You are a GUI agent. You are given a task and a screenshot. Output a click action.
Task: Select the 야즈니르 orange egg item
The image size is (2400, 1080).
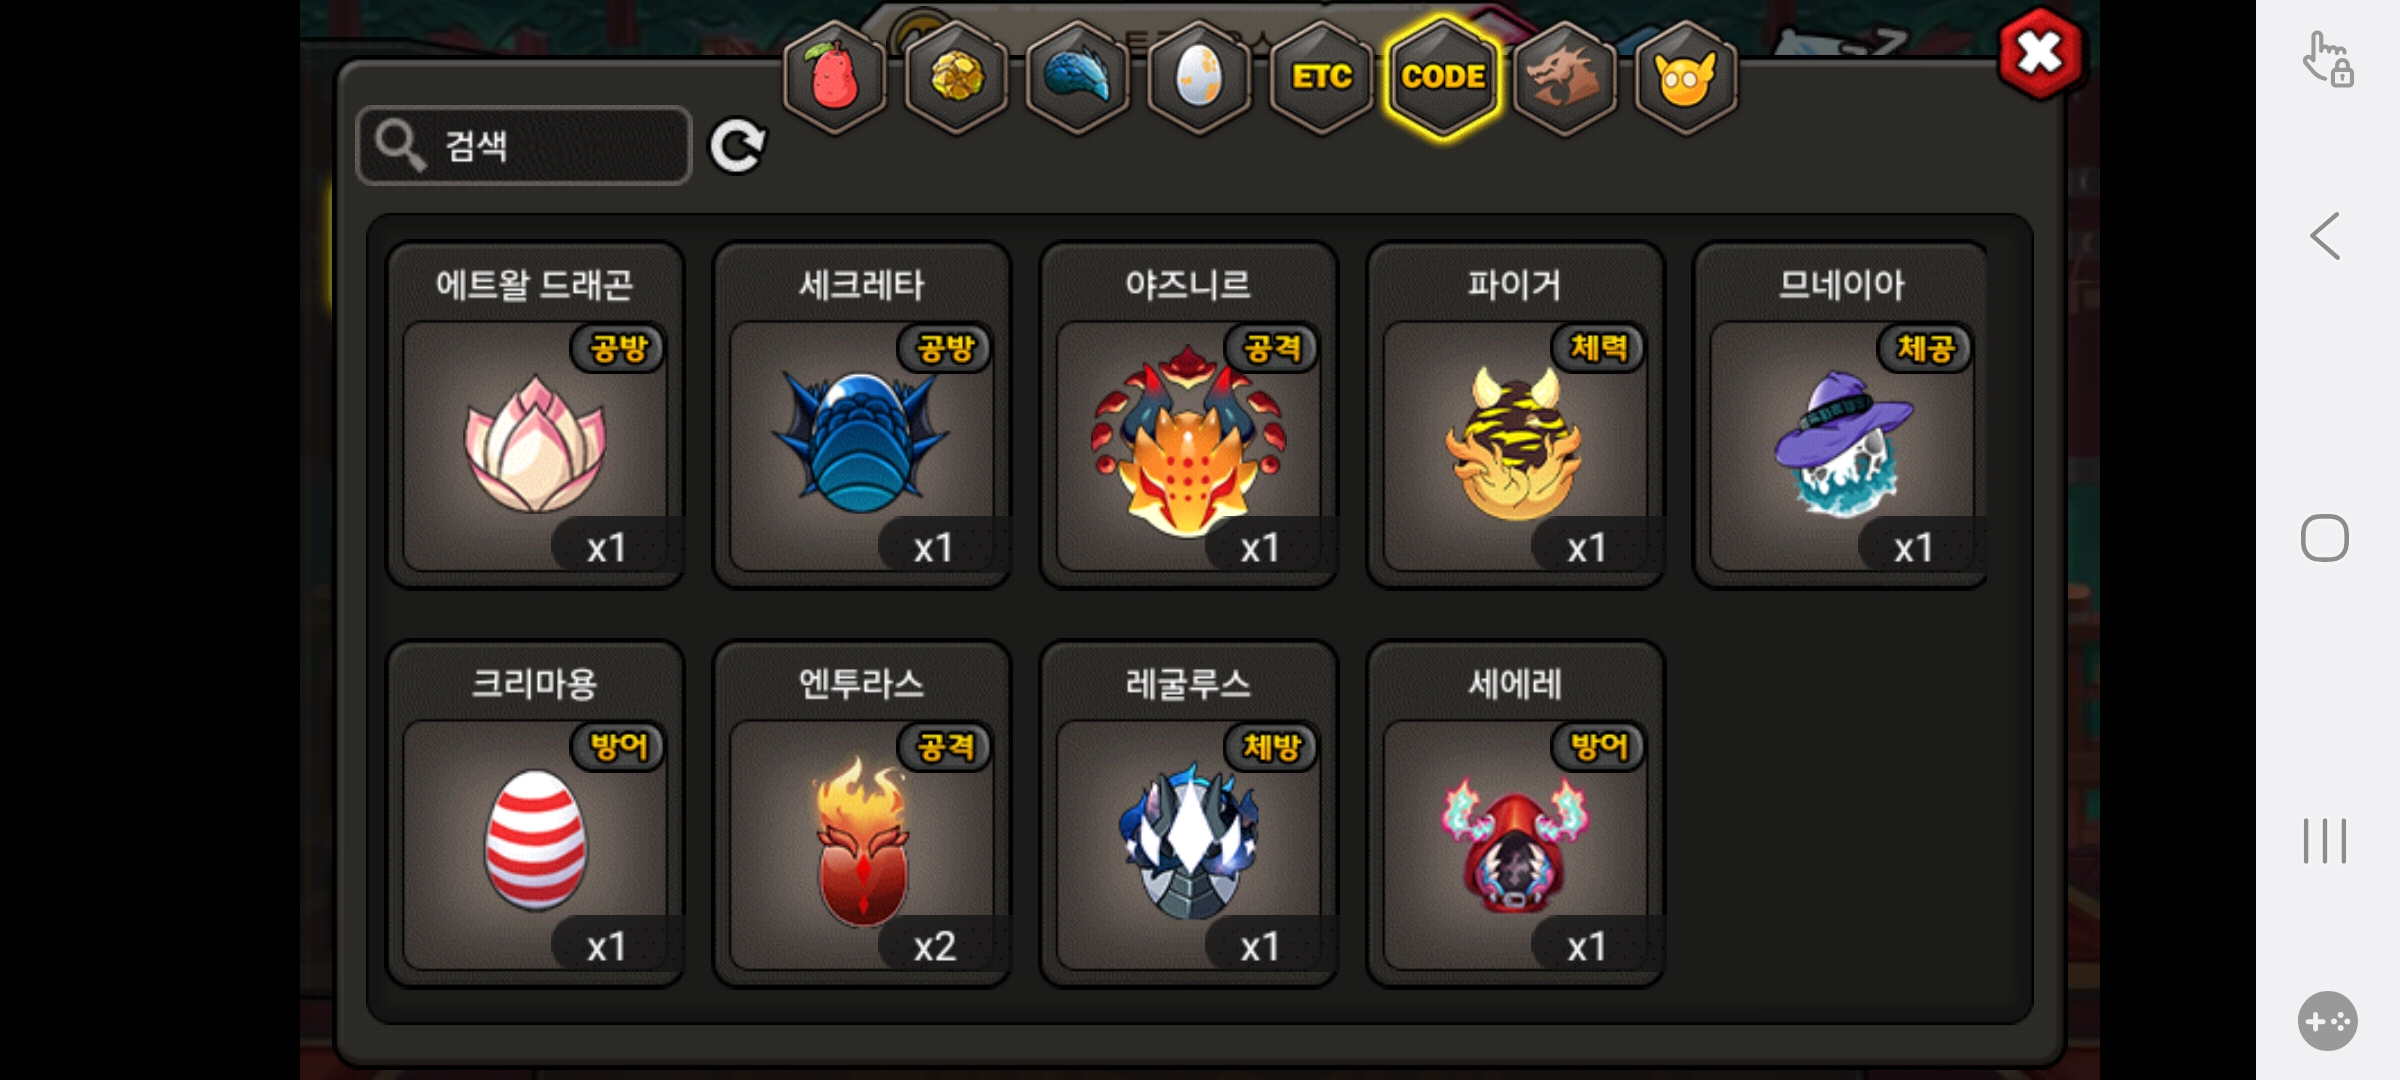1188,415
